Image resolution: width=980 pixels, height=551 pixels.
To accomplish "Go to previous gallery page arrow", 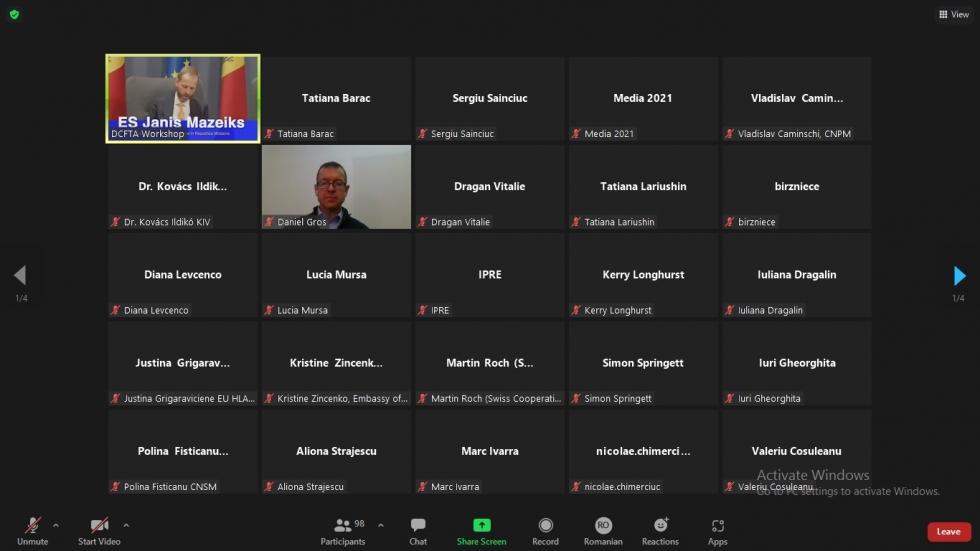I will [20, 276].
